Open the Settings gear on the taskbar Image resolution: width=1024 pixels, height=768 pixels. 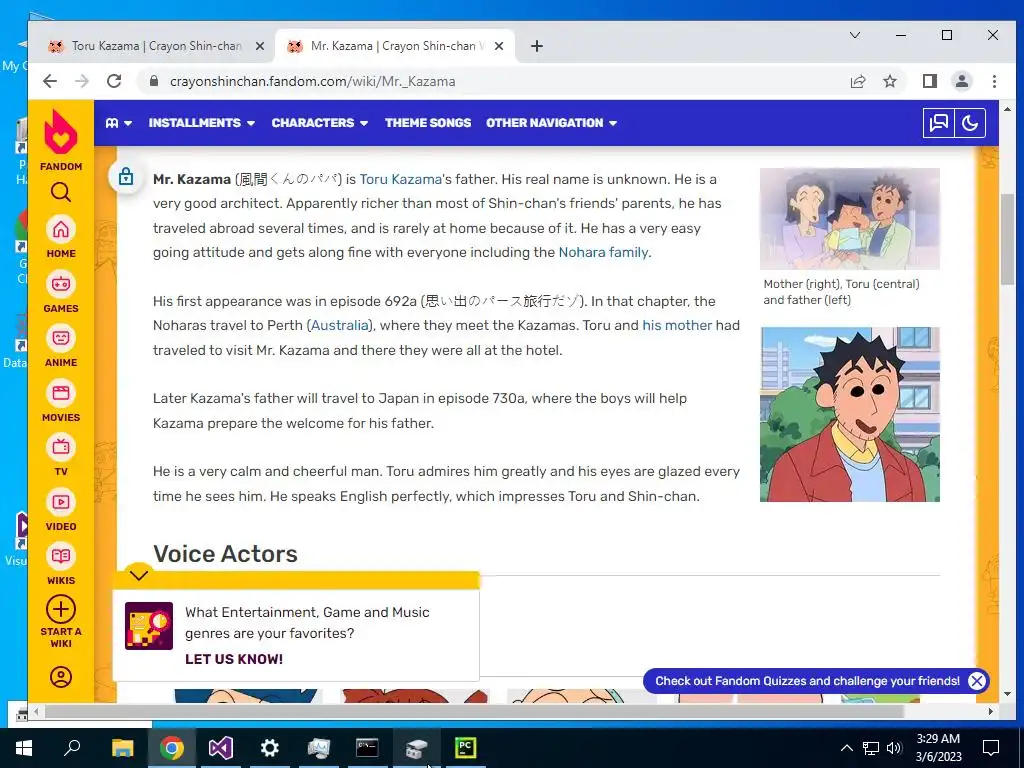click(x=269, y=748)
